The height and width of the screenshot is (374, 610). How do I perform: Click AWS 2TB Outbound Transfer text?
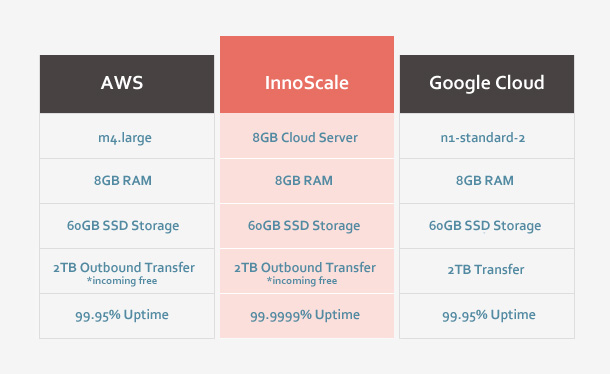coord(124,268)
